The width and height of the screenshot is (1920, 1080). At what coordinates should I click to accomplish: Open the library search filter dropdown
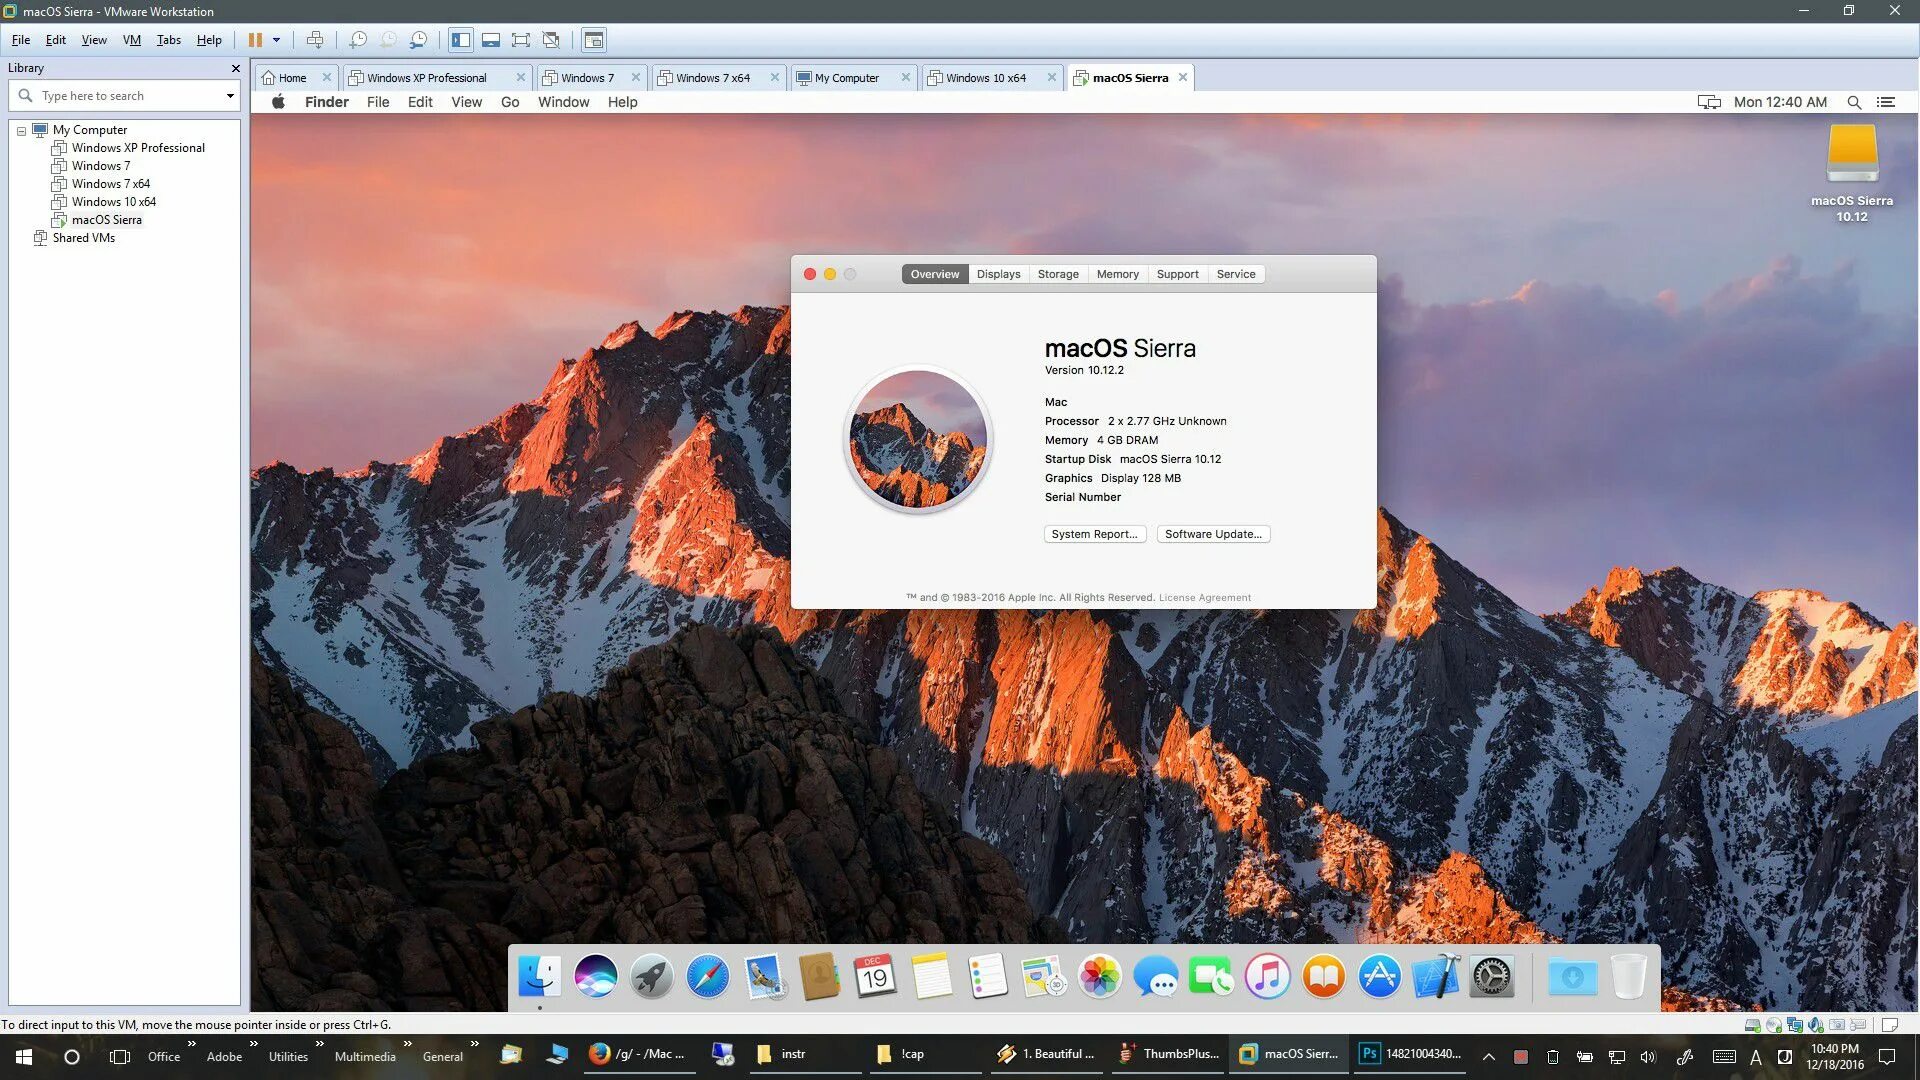click(x=230, y=96)
